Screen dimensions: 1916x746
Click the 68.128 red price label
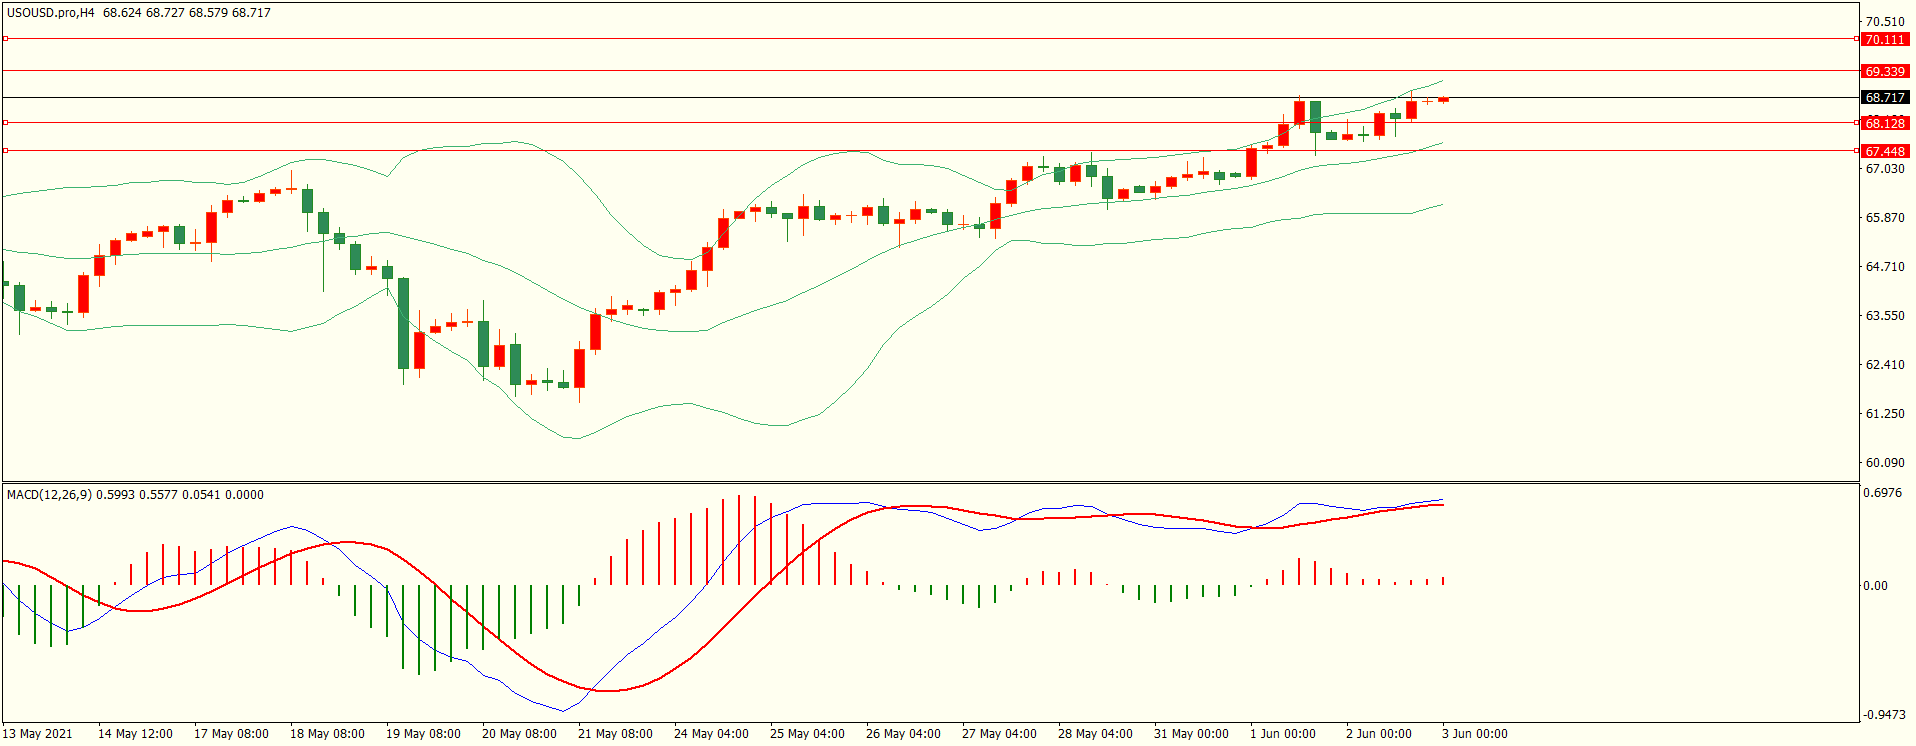[x=1884, y=123]
